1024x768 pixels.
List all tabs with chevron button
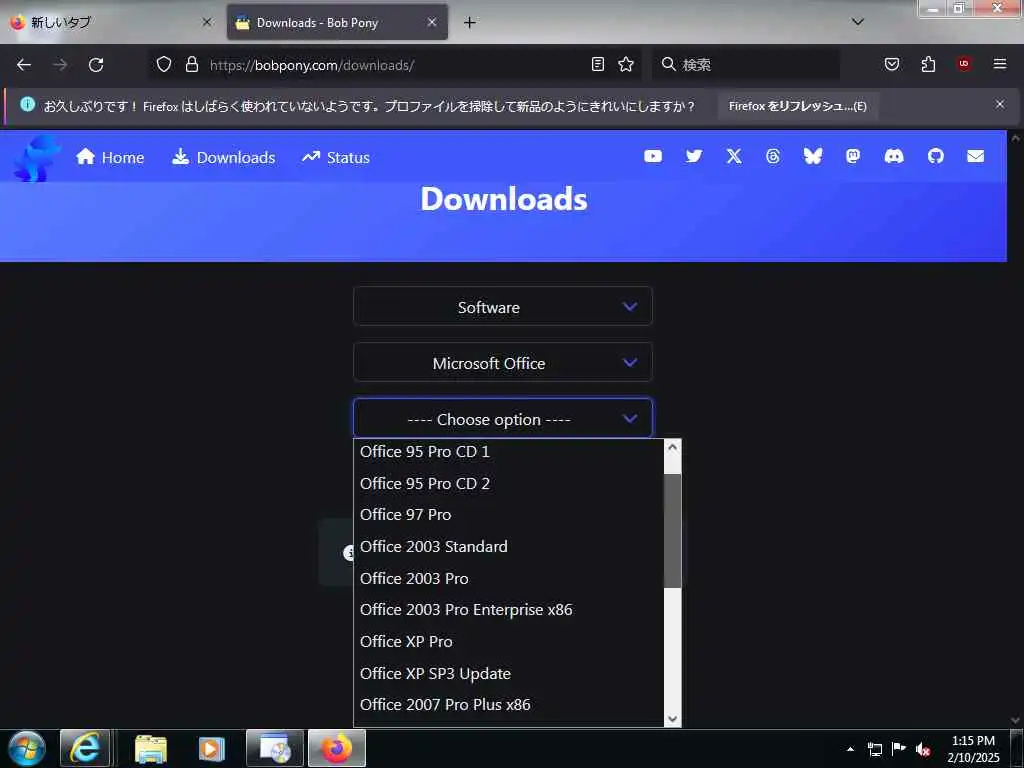pyautogui.click(x=858, y=22)
